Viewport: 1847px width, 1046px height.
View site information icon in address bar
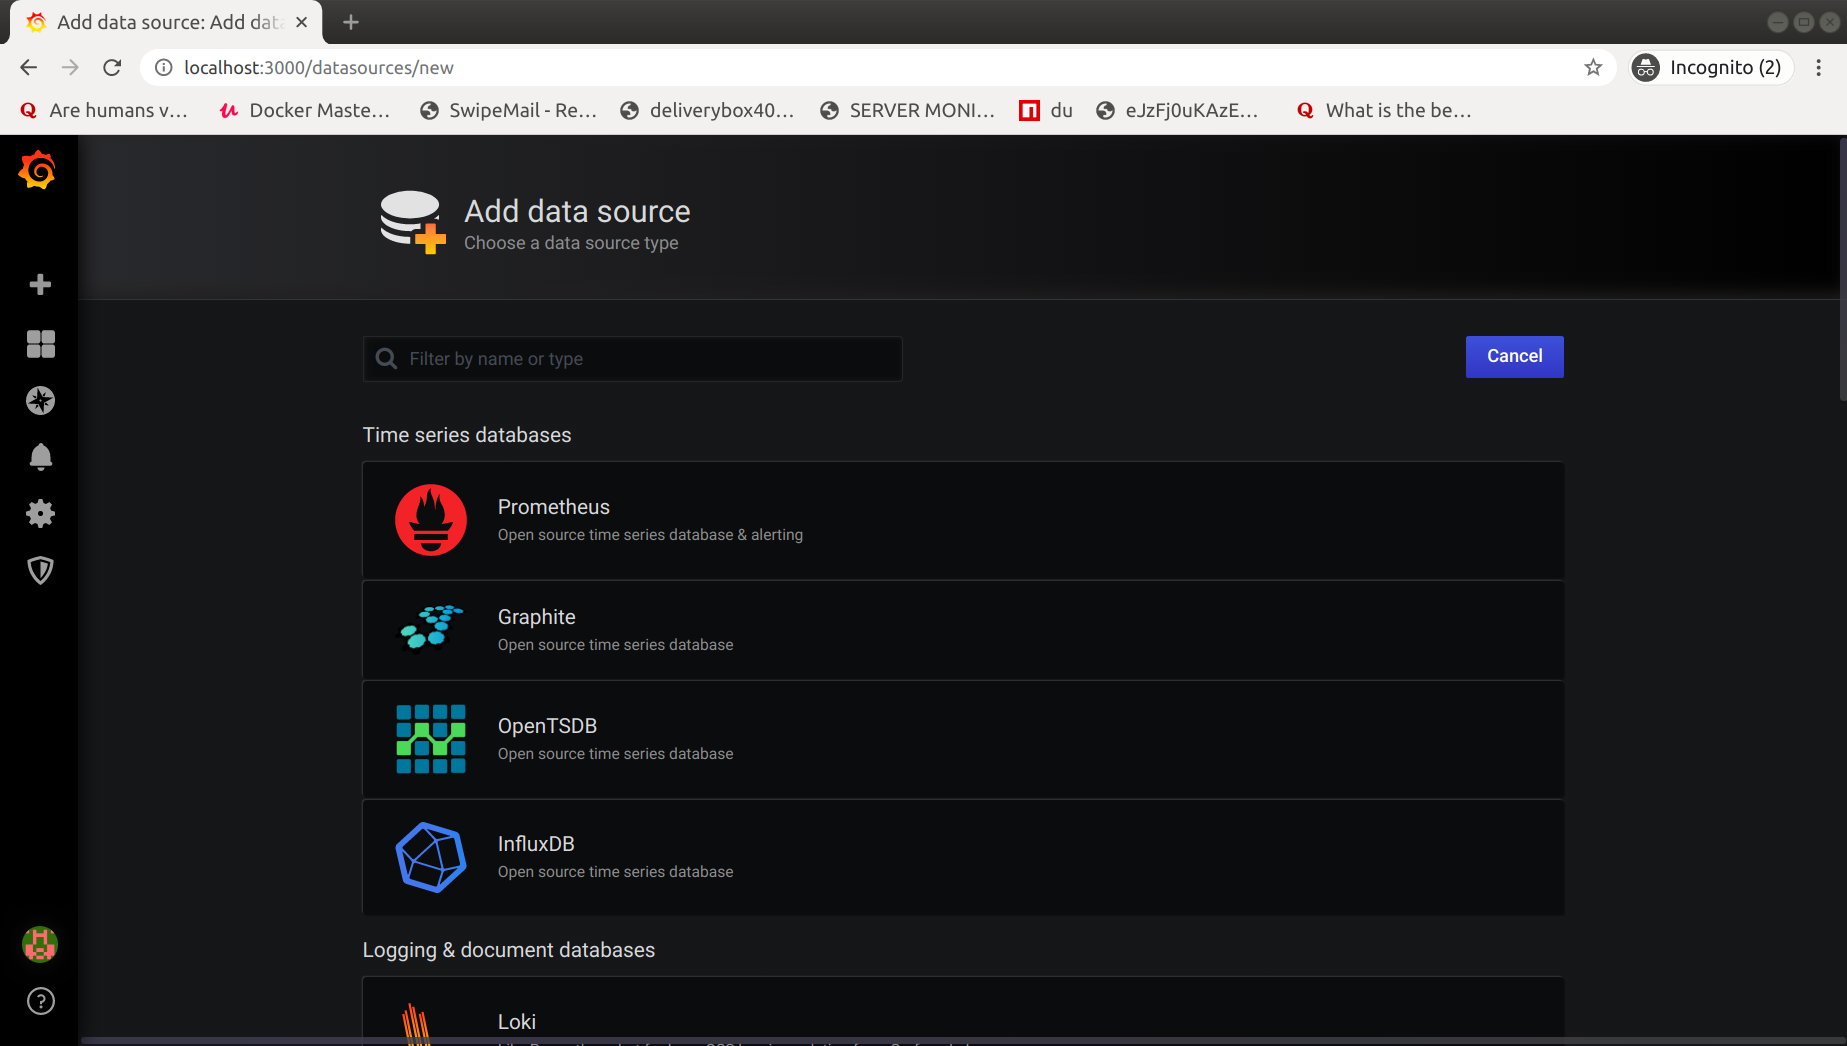coord(164,67)
